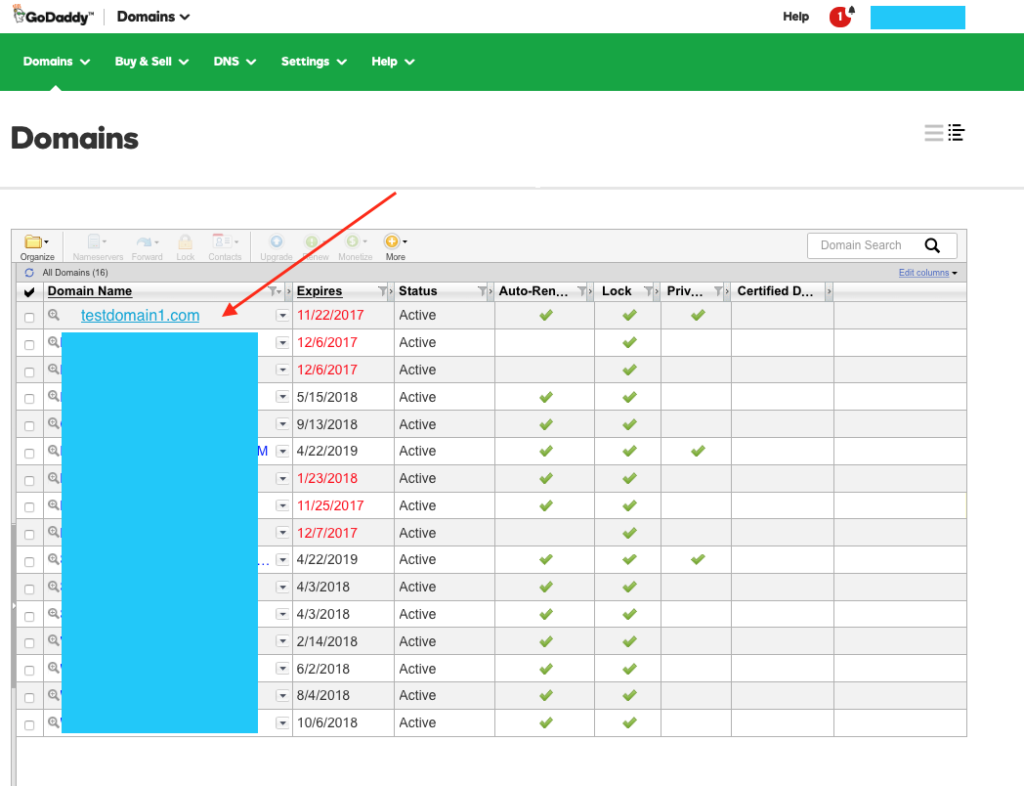Open the Domains menu in the green bar

pos(56,61)
